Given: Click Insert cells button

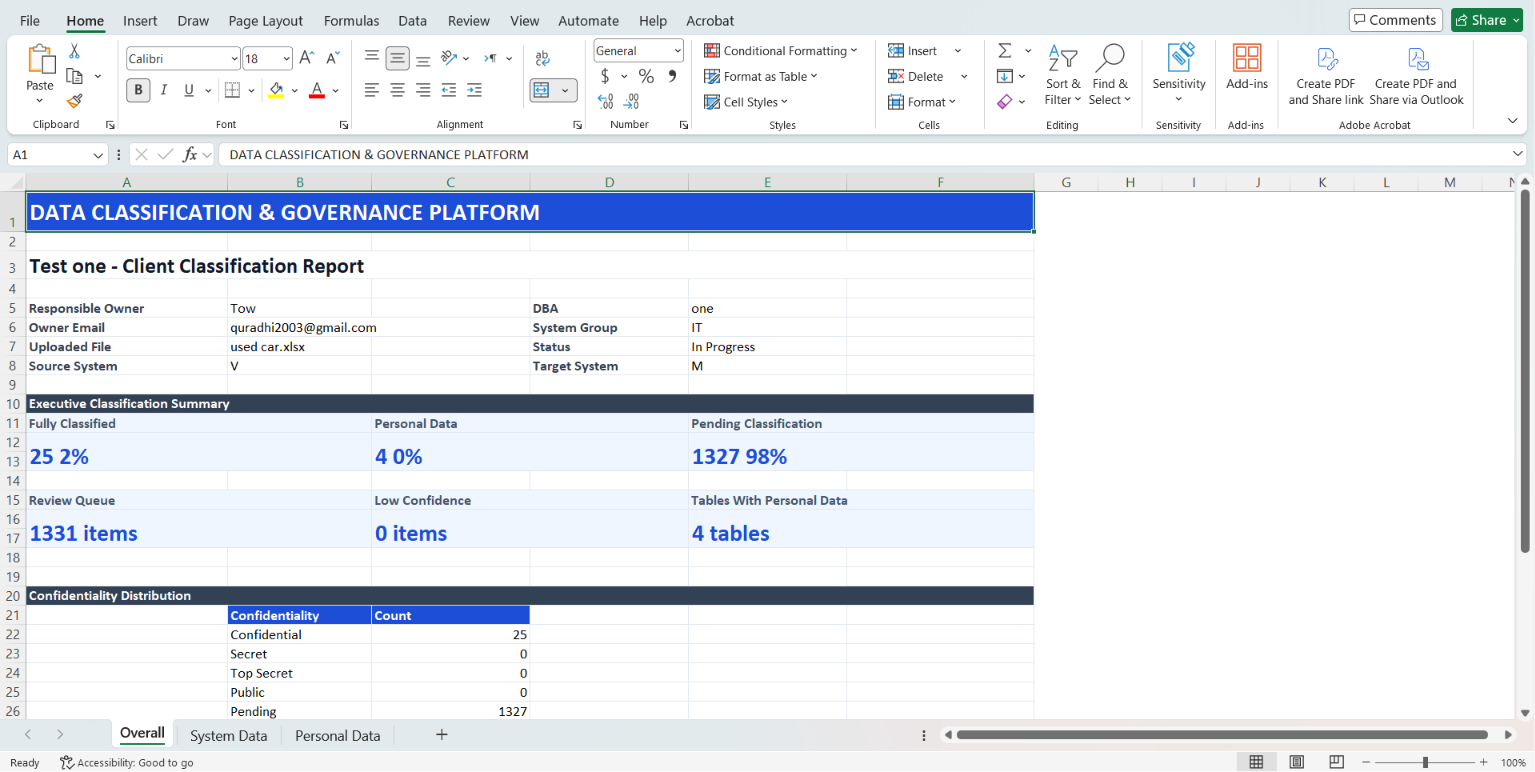Looking at the screenshot, I should tap(912, 51).
